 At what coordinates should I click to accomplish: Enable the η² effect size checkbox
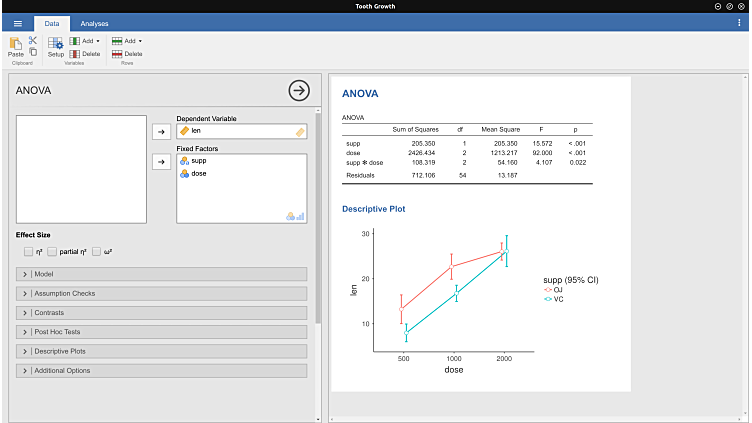coord(28,252)
